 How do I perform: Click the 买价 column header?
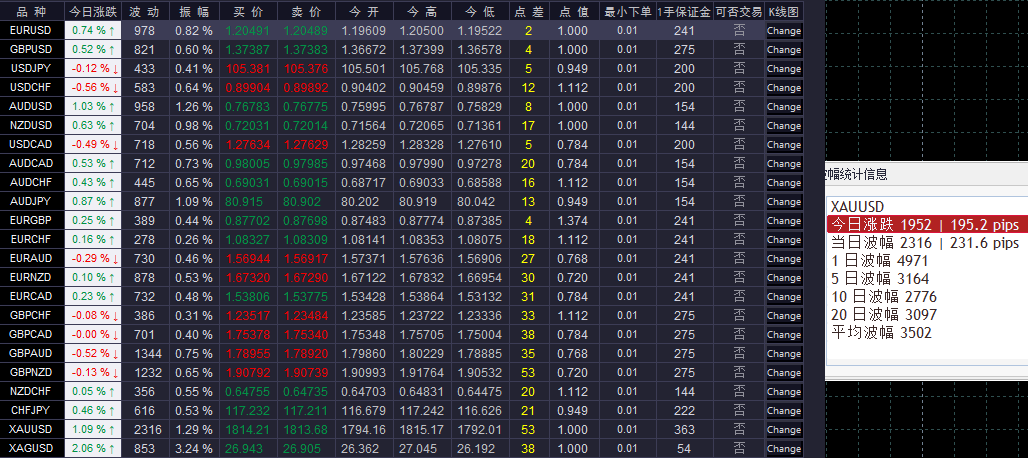[248, 11]
